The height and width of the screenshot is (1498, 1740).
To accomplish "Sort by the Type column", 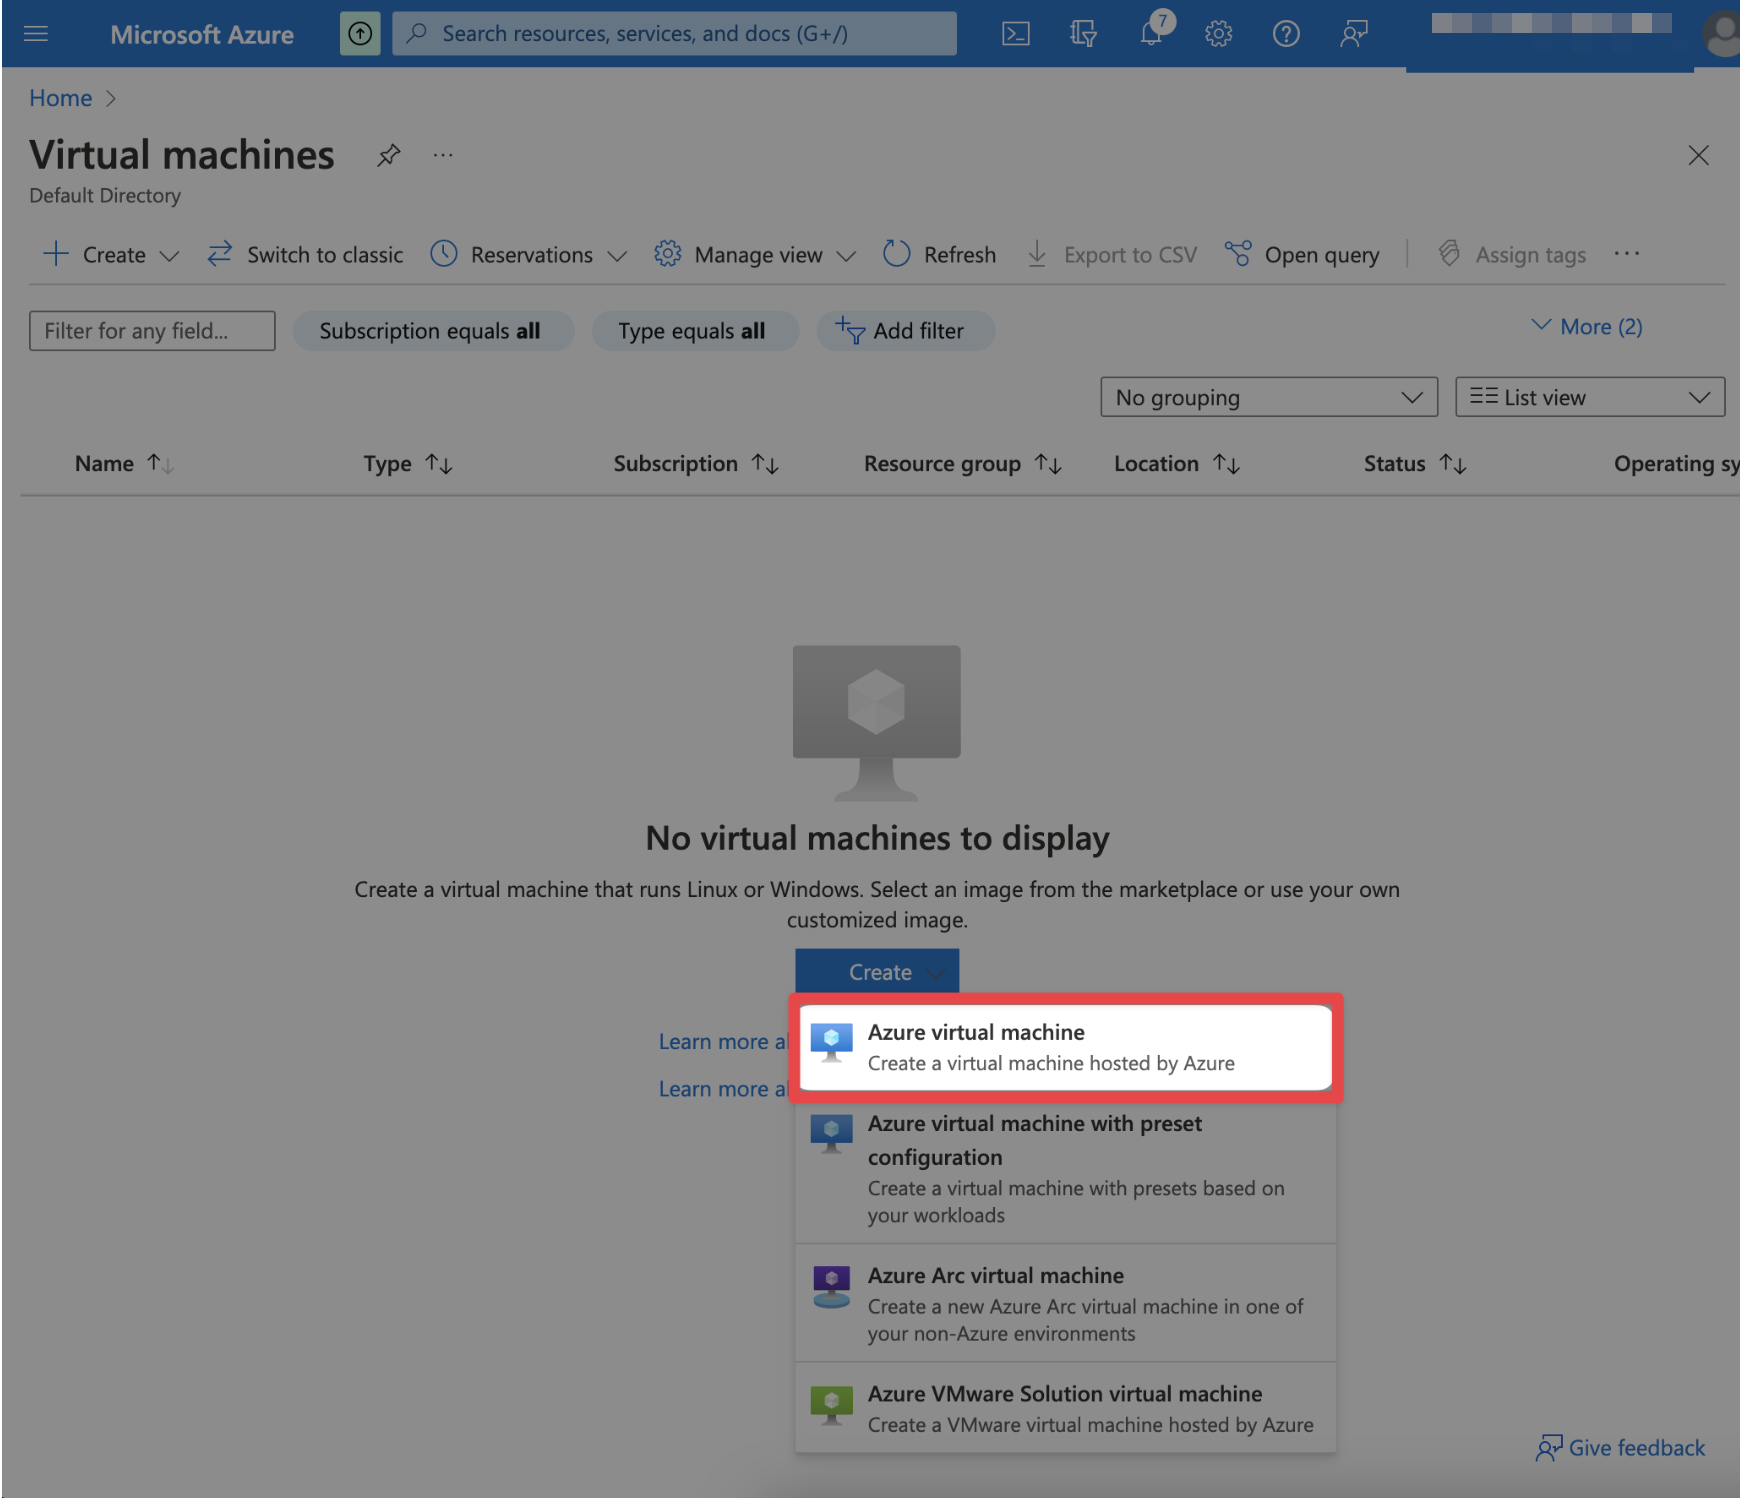I will coord(408,464).
